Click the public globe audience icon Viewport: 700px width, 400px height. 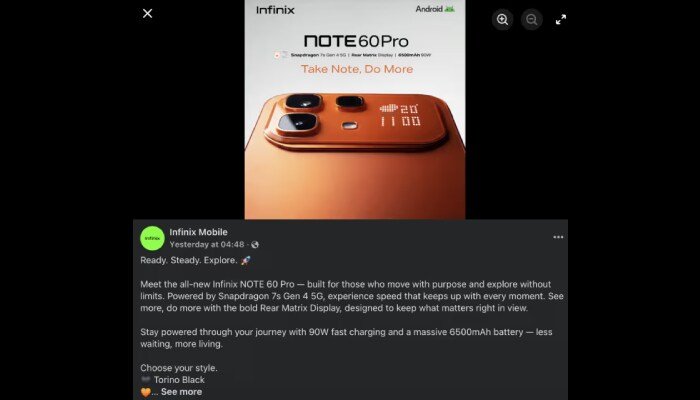click(x=255, y=245)
